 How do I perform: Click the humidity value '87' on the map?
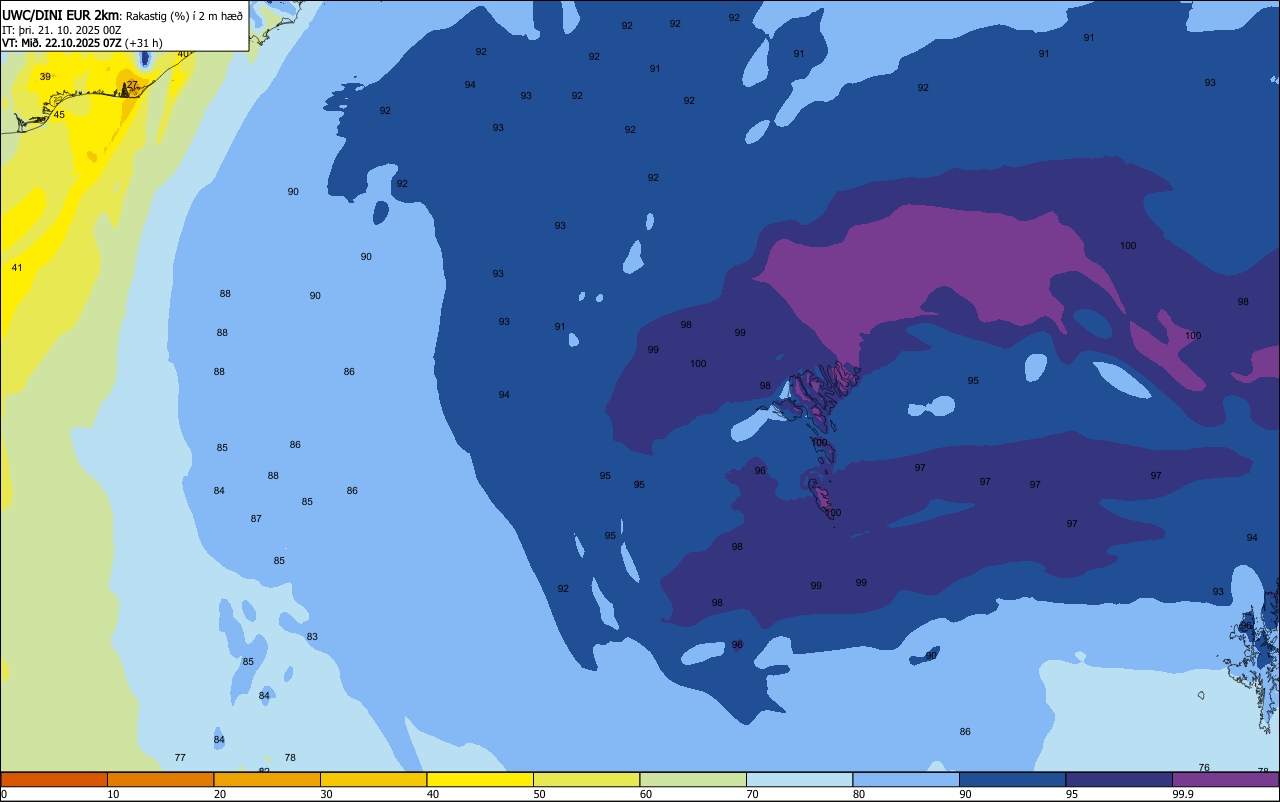click(x=256, y=519)
